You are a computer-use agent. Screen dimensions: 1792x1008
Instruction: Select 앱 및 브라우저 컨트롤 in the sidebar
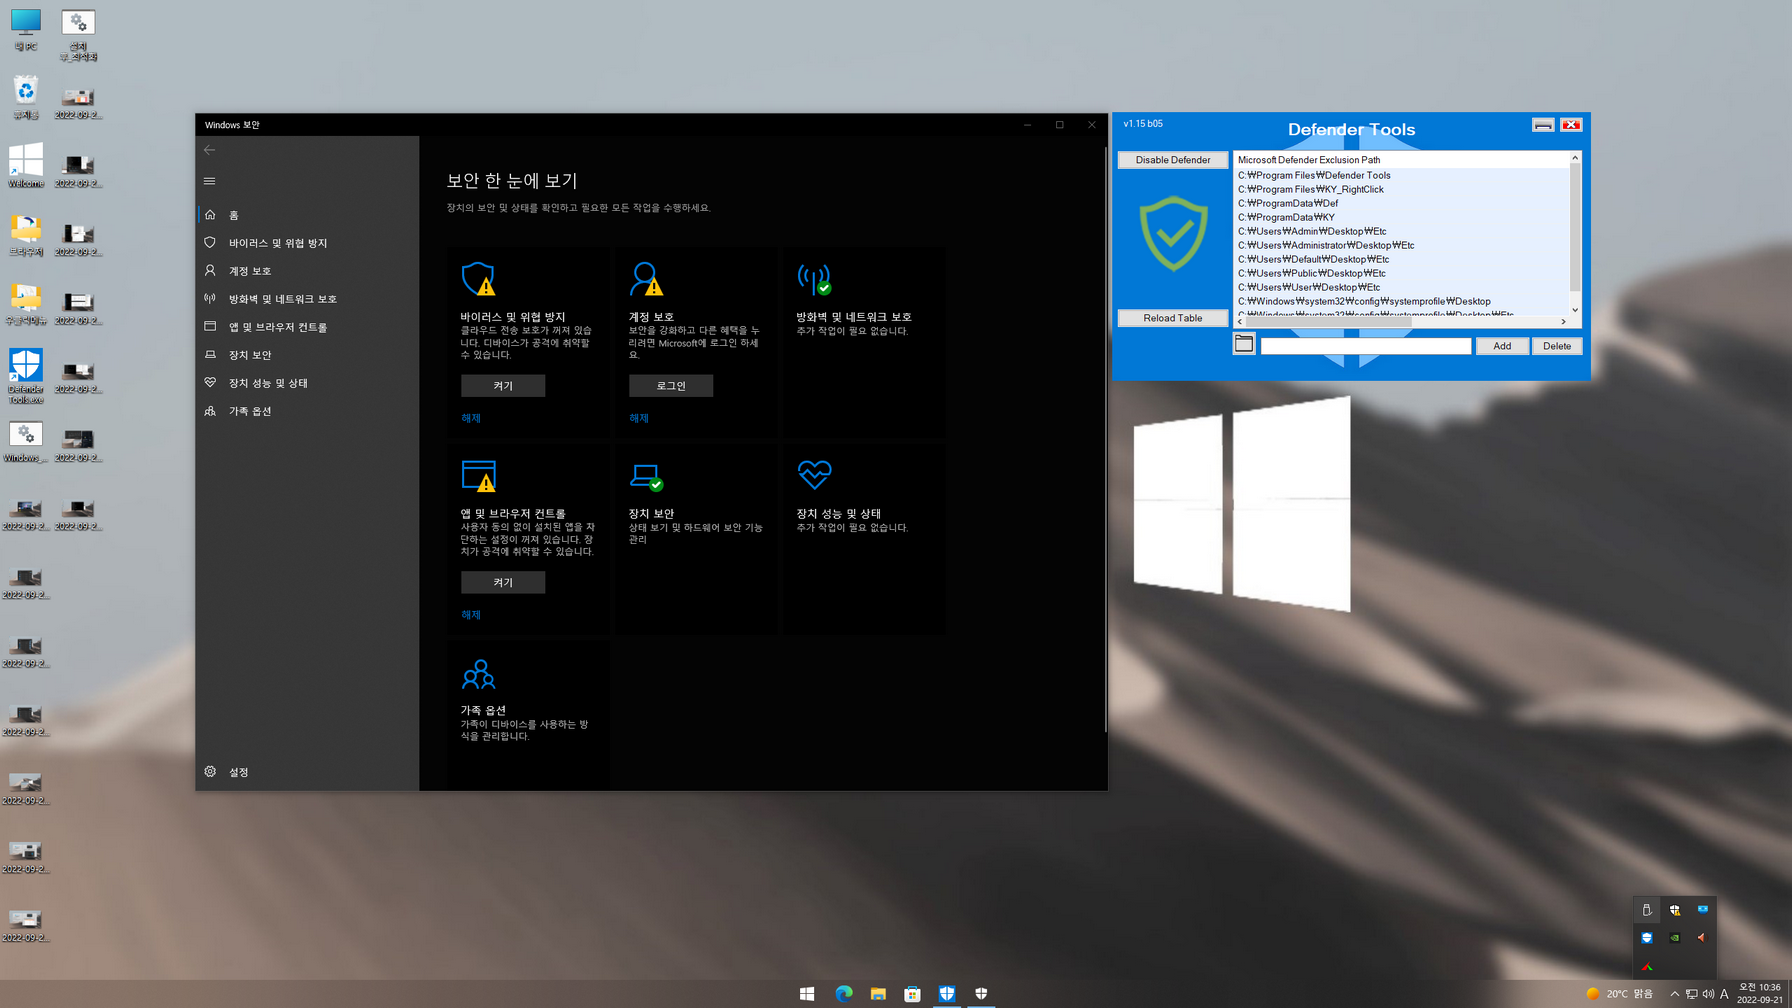(x=307, y=327)
